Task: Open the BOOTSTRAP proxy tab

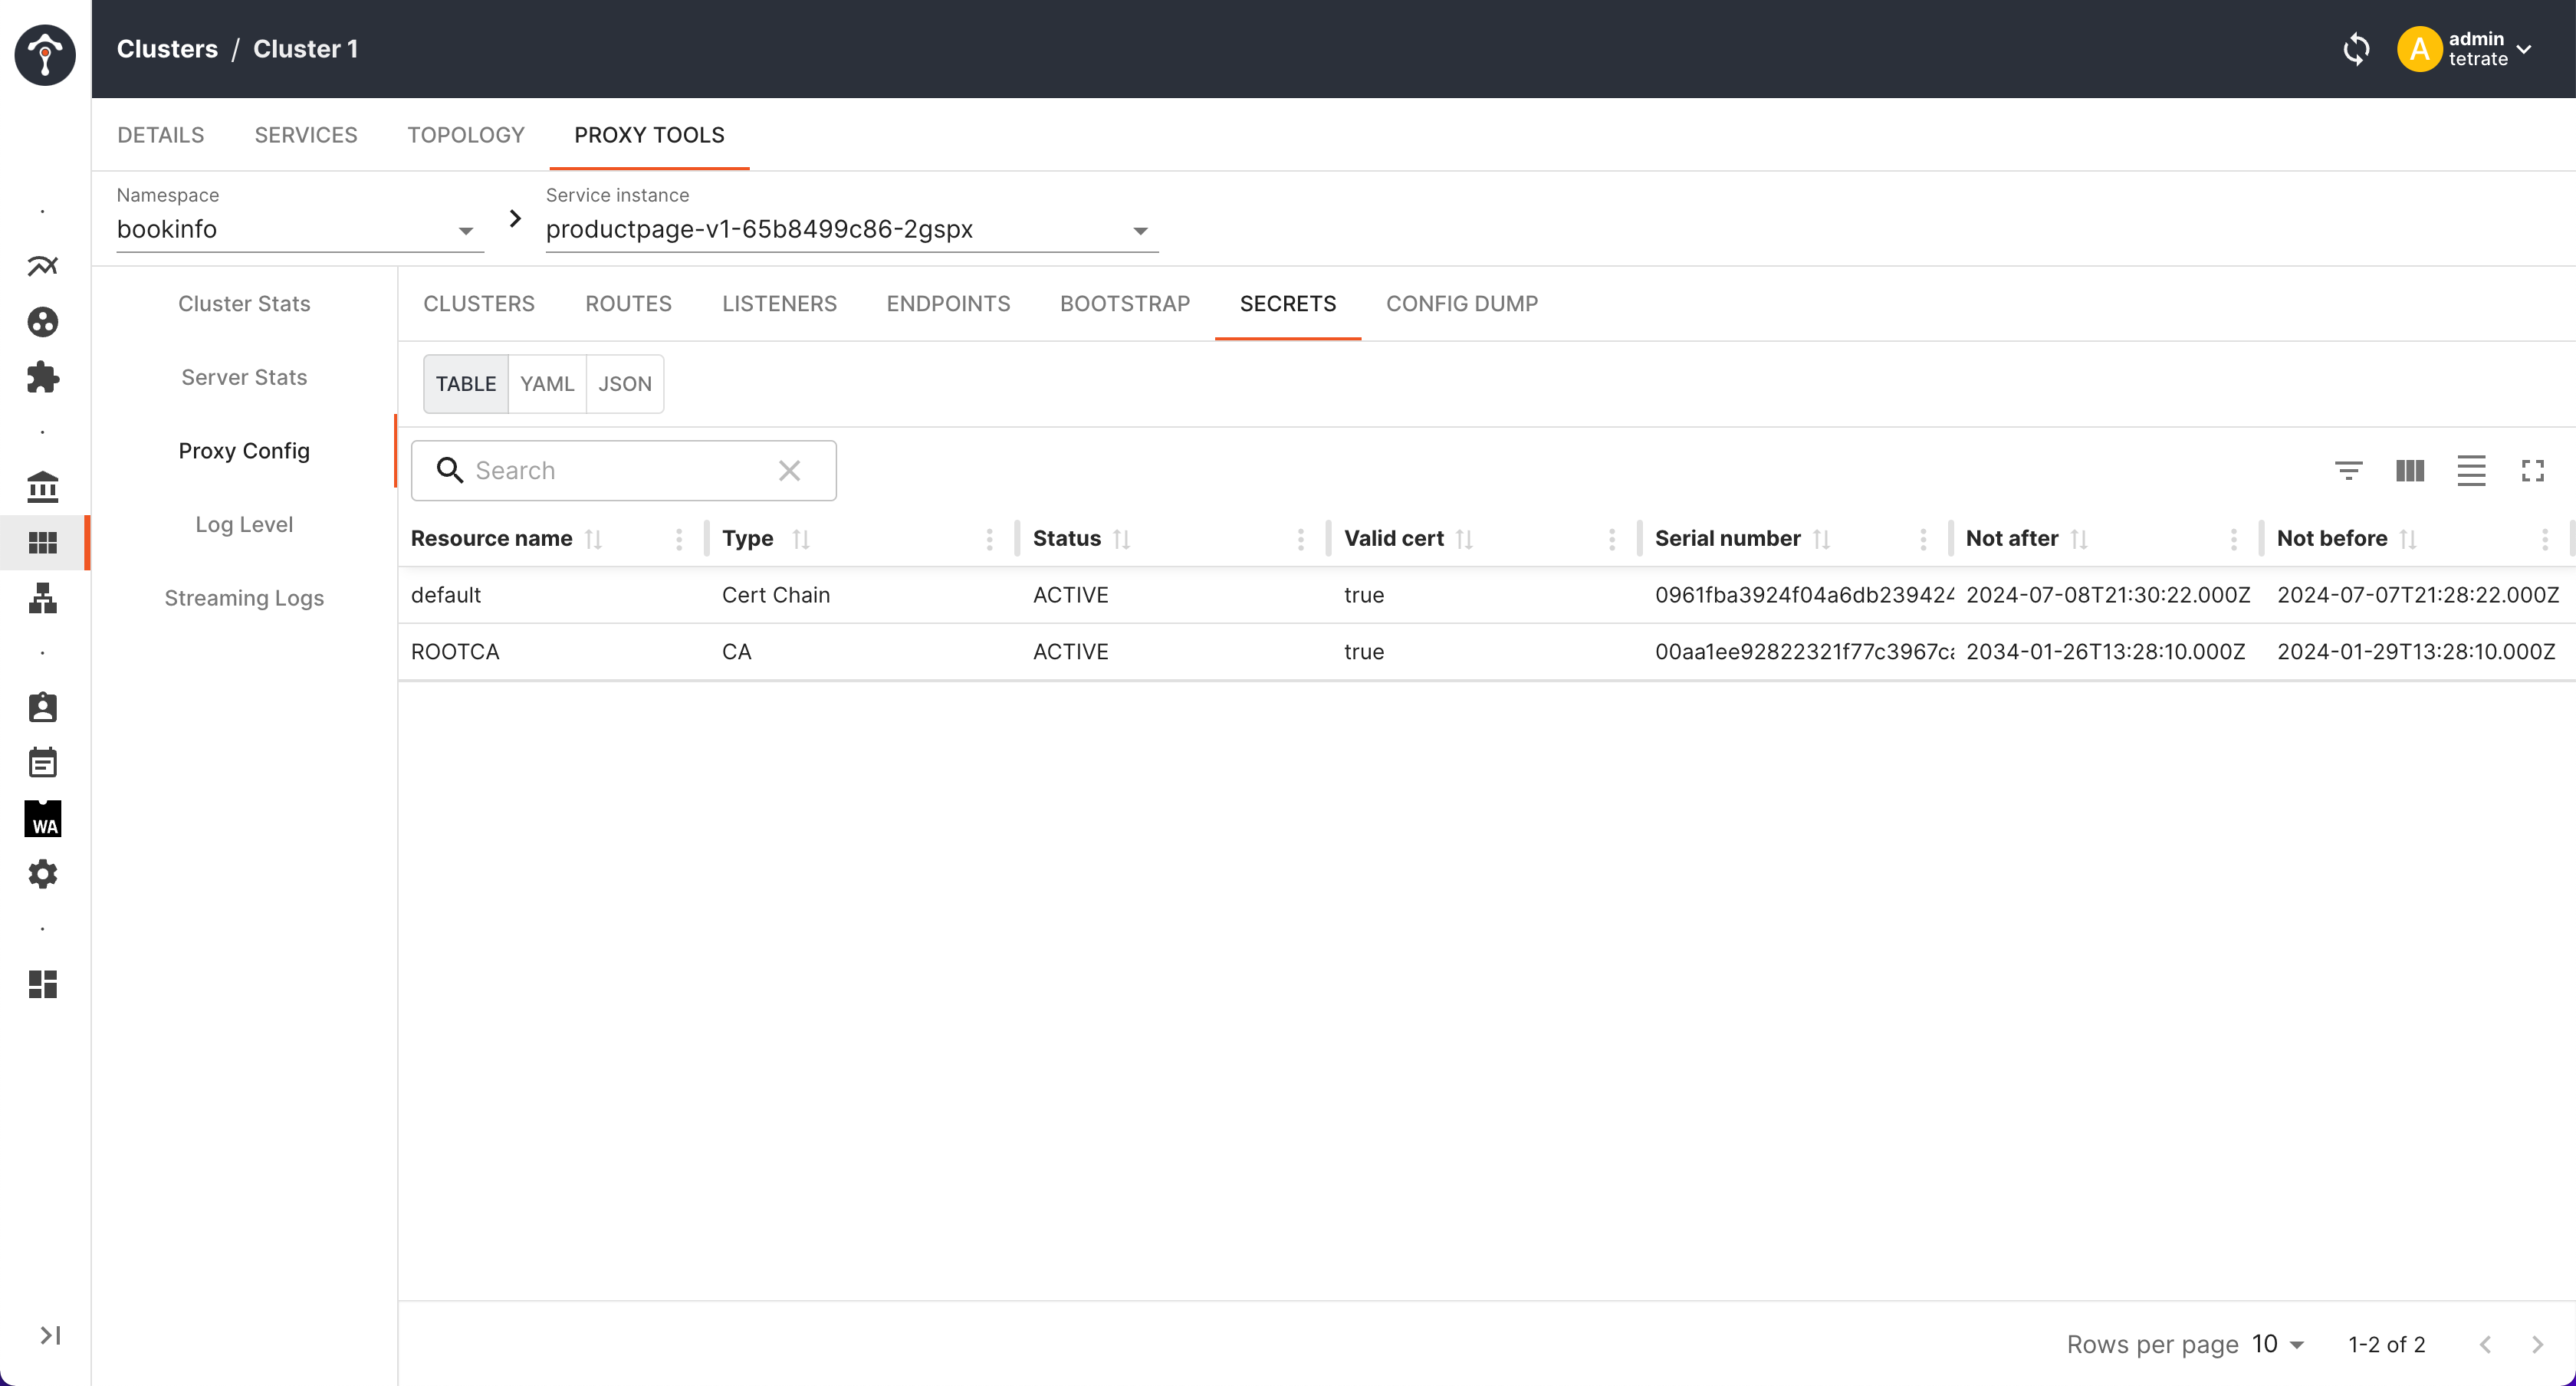Action: pyautogui.click(x=1125, y=304)
